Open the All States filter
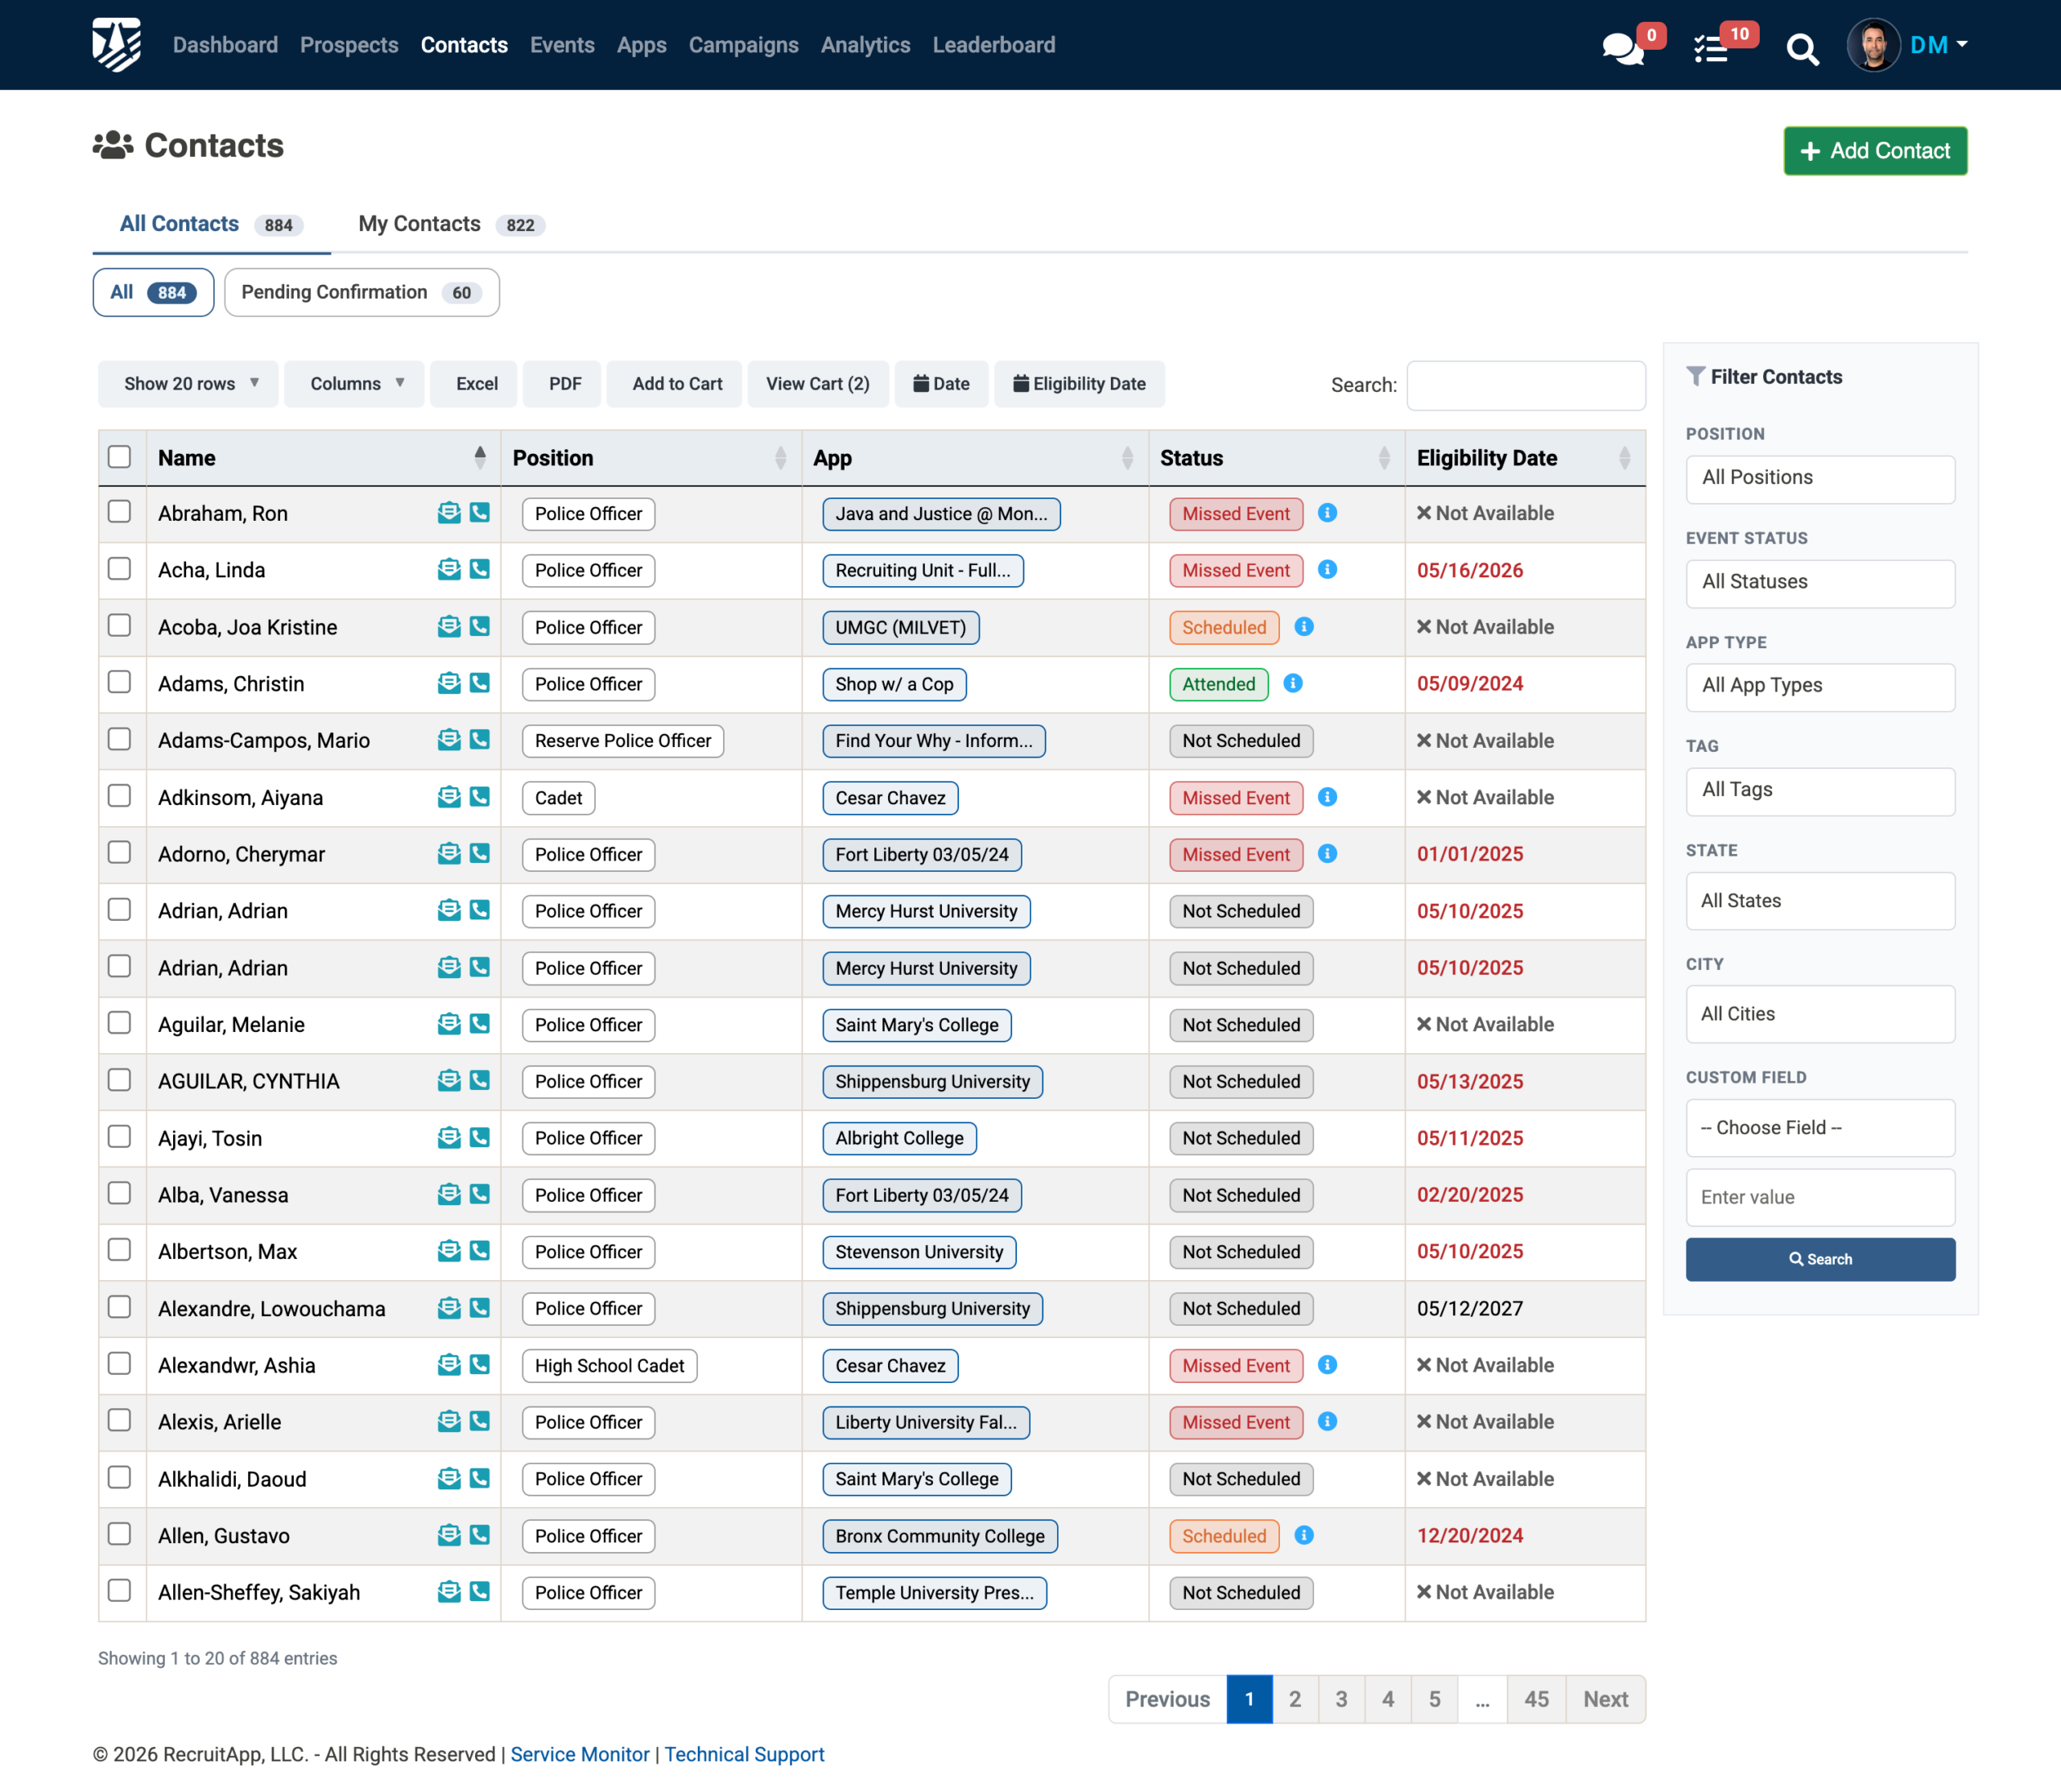 (1820, 901)
